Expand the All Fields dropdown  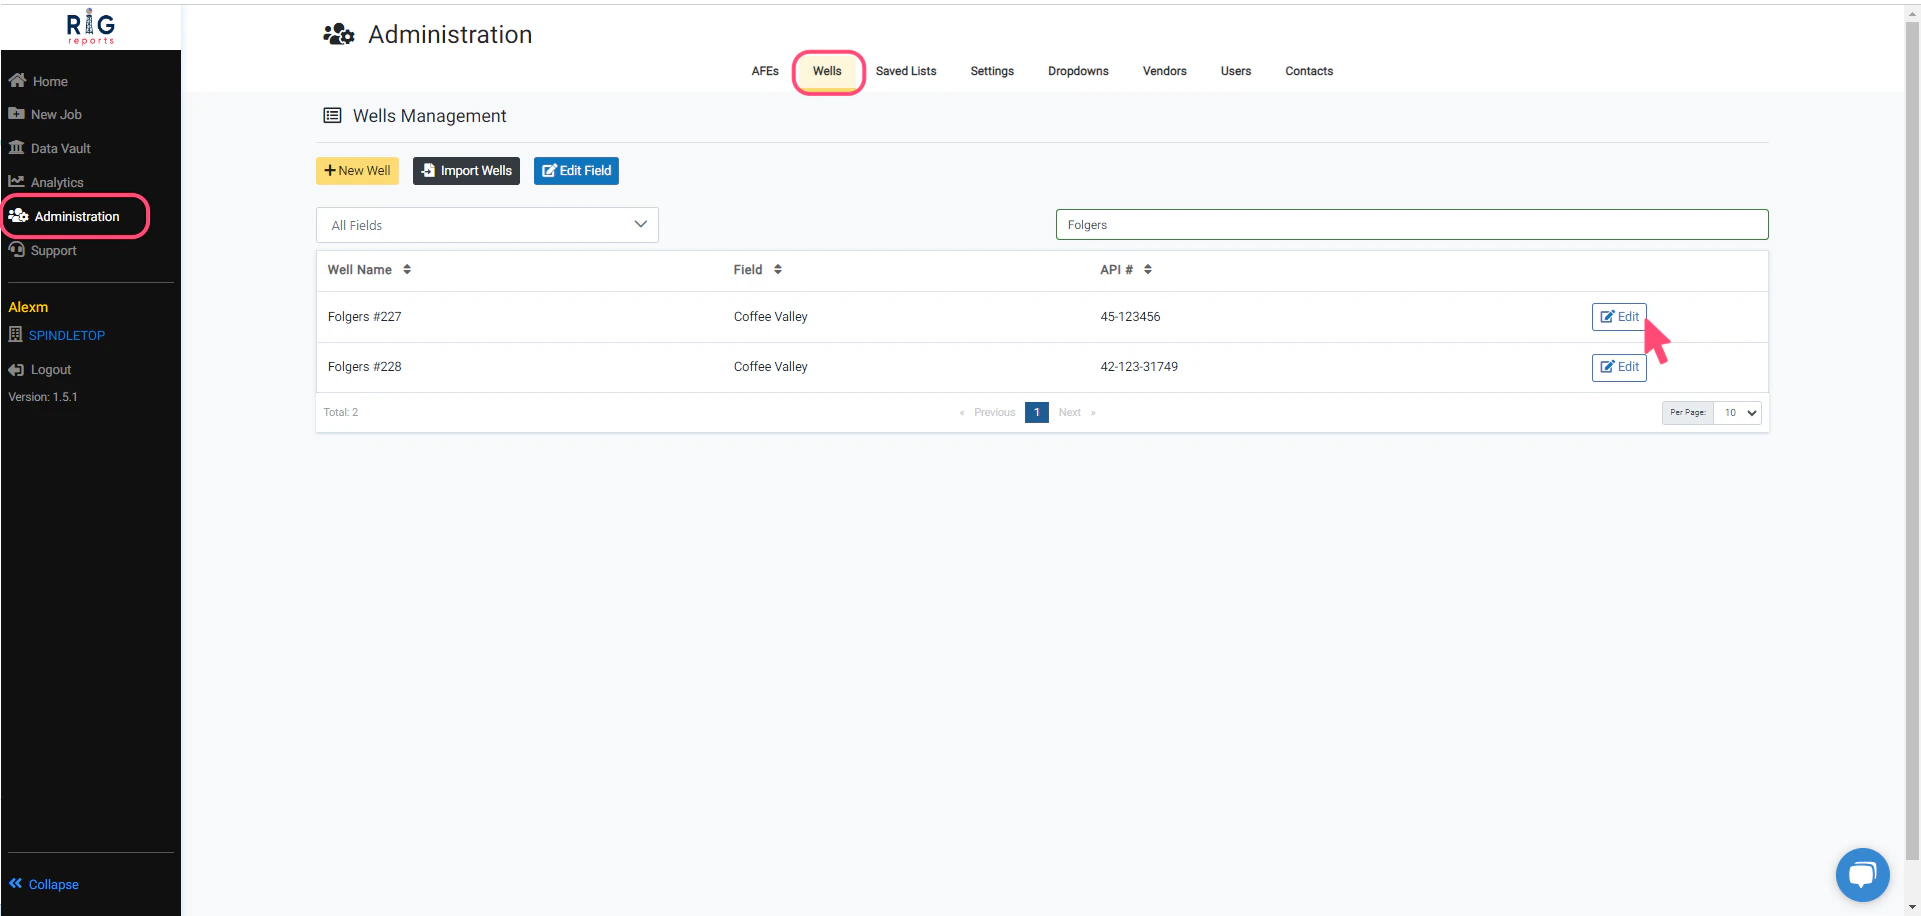[x=487, y=225]
